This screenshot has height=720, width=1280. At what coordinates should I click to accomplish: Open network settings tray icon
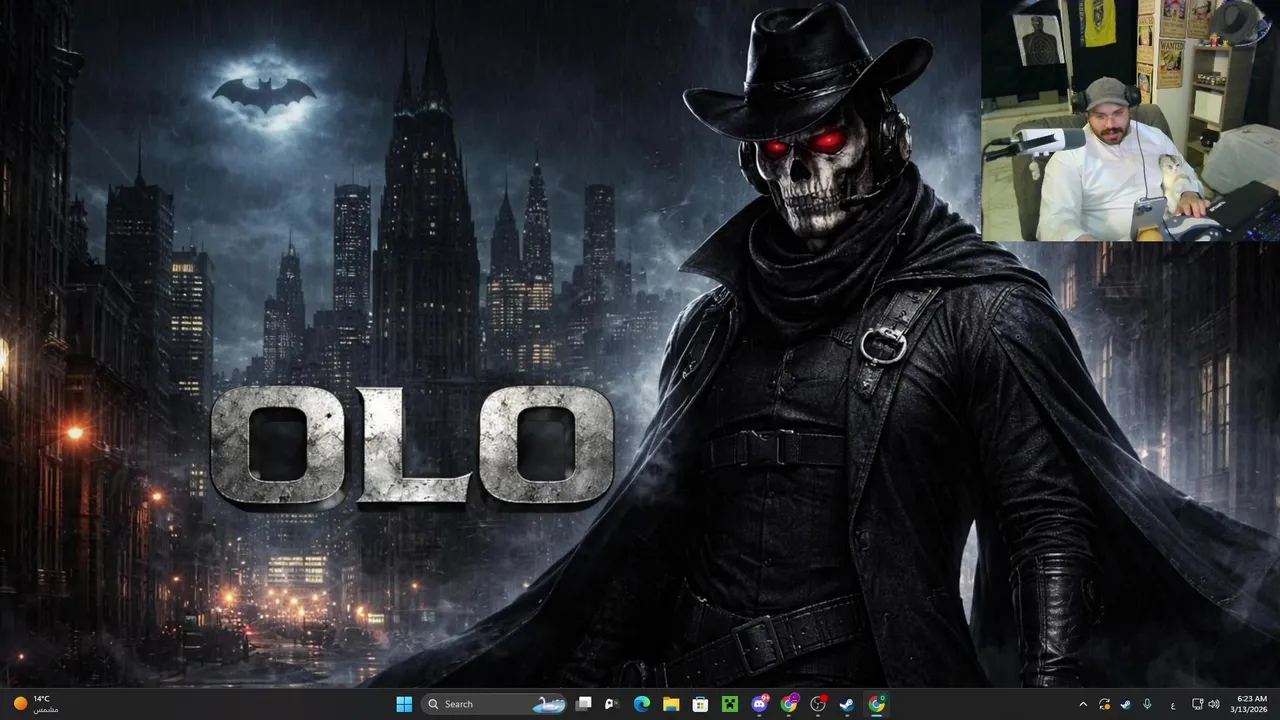[x=1198, y=704]
